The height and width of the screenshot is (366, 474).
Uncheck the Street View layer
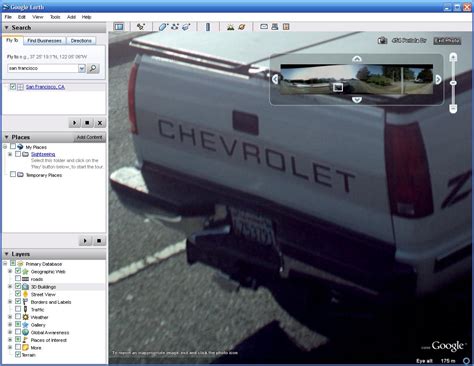pos(18,294)
